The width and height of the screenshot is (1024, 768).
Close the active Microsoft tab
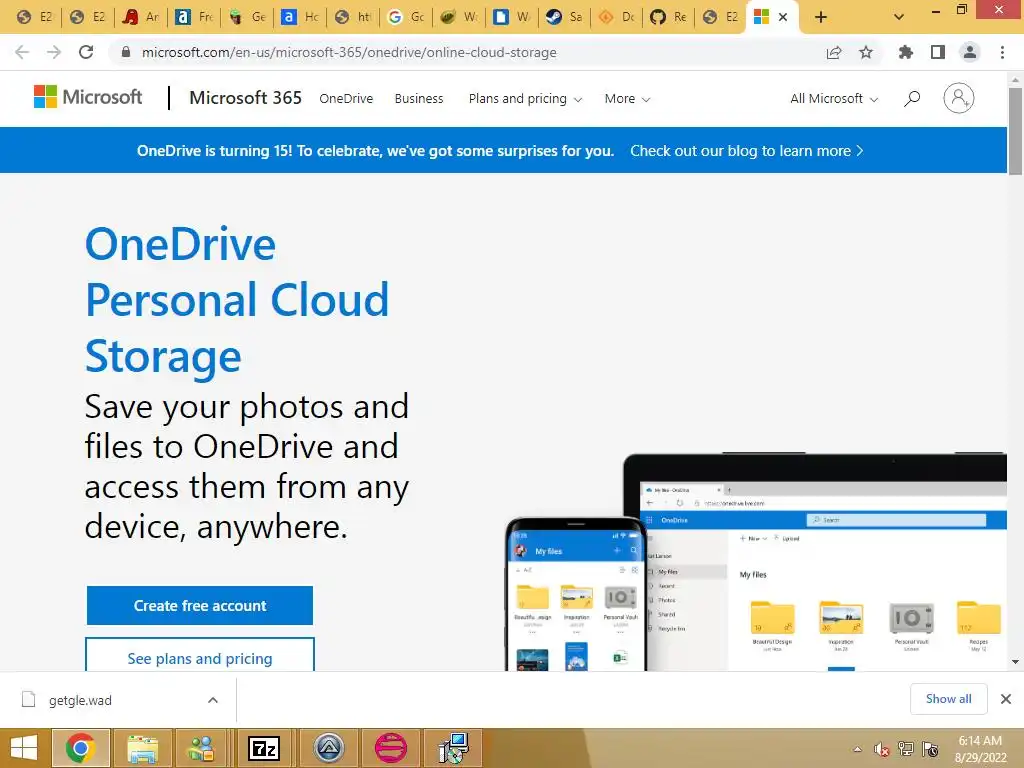pyautogui.click(x=783, y=17)
